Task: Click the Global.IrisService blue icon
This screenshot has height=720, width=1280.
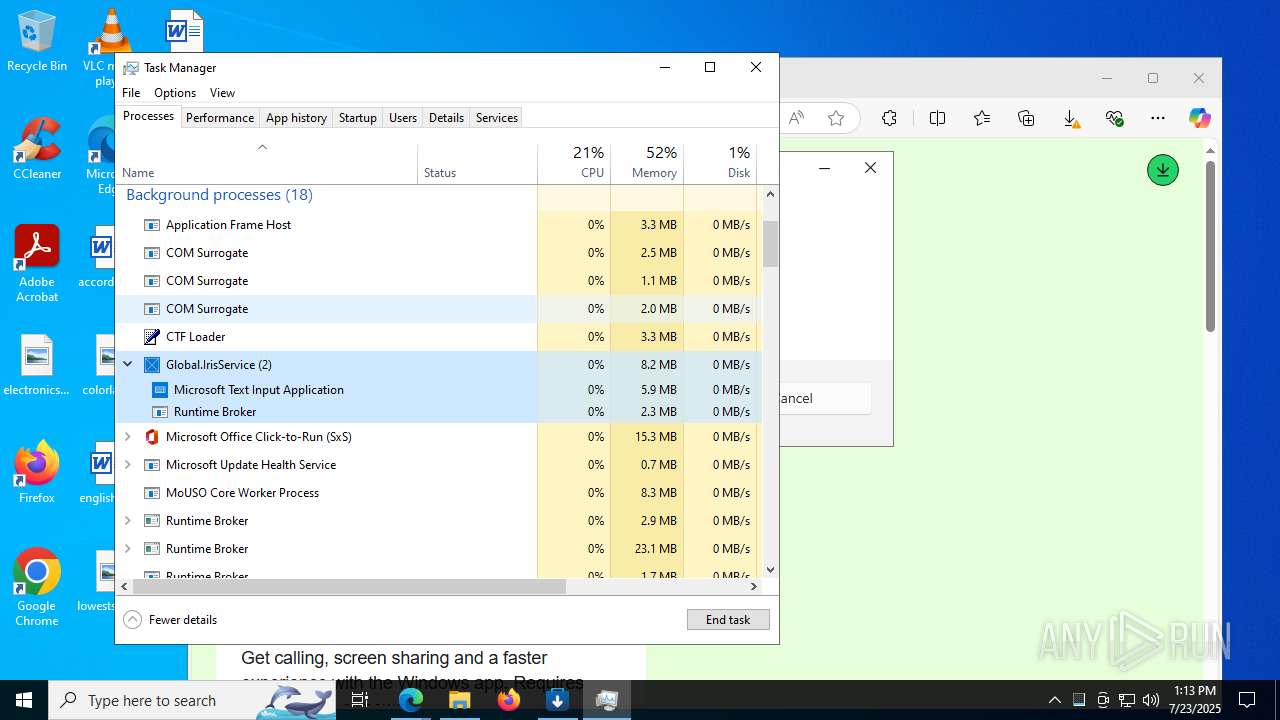Action: [152, 365]
